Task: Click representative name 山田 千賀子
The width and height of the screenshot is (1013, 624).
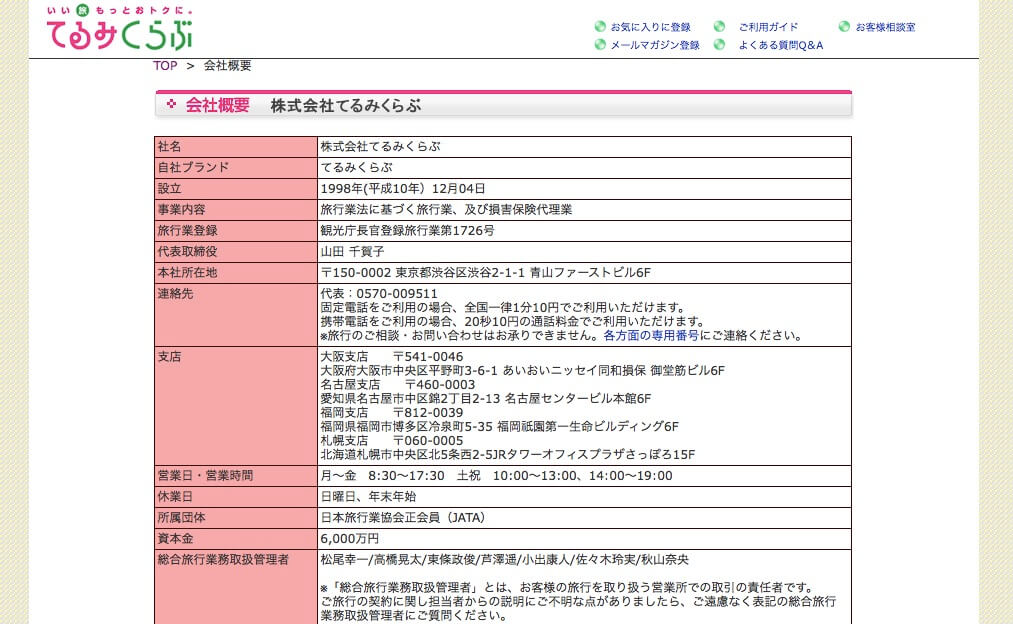Action: [352, 251]
